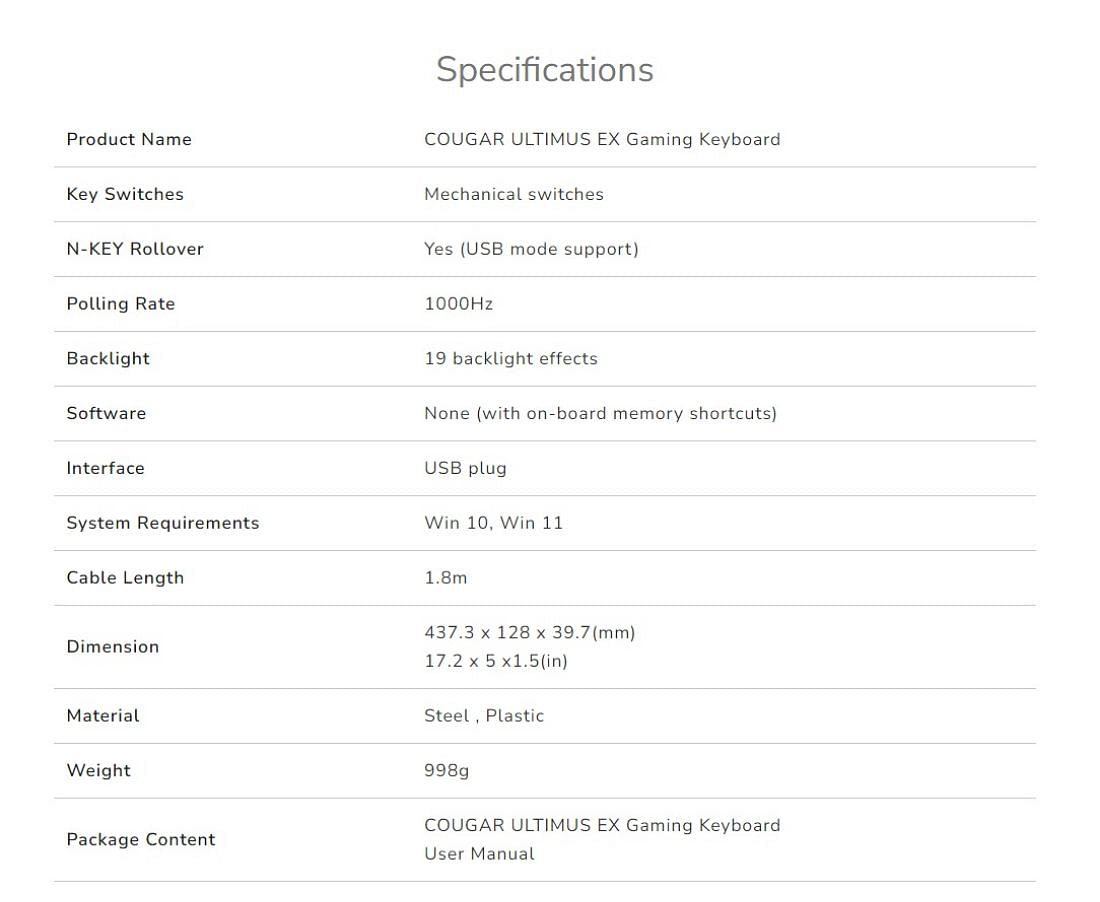Click the 1000Hz value
The height and width of the screenshot is (902, 1100).
click(x=458, y=304)
